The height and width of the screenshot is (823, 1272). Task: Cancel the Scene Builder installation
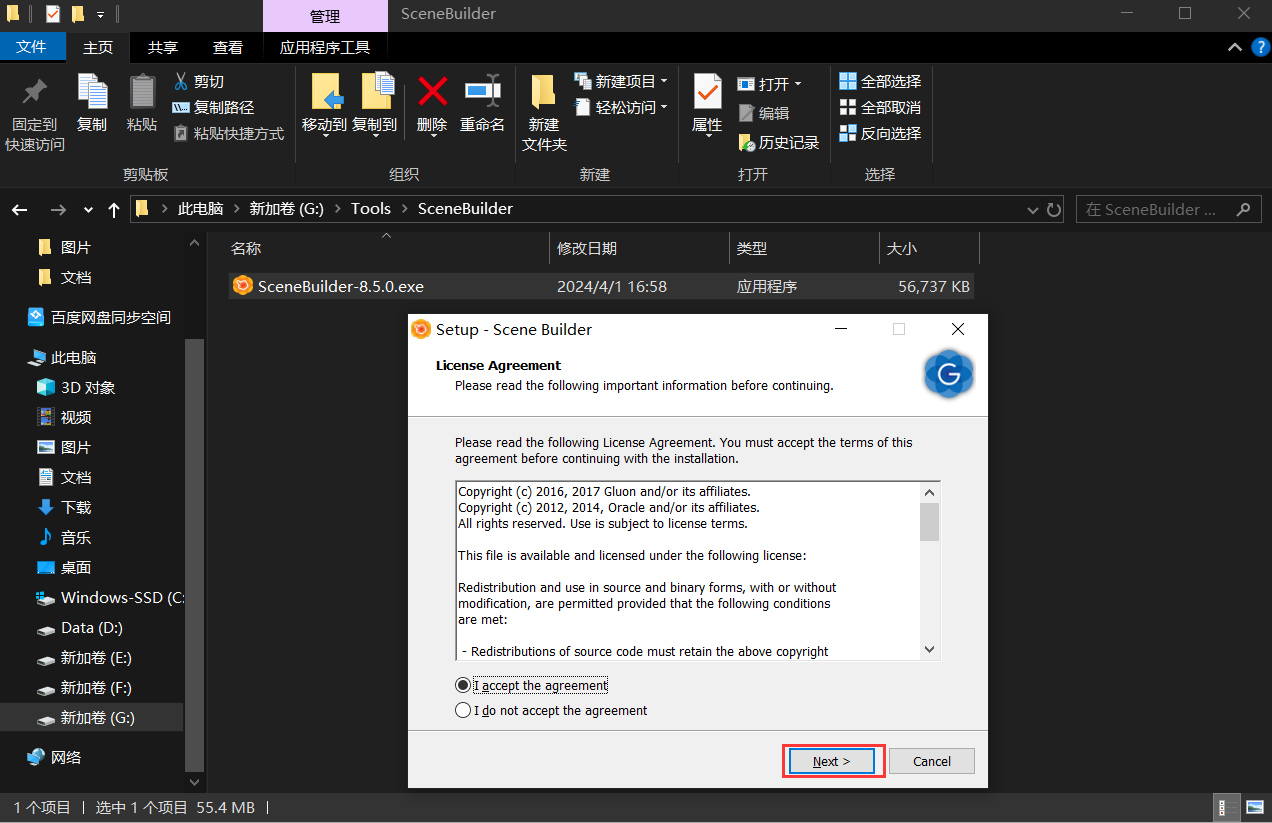[x=931, y=760]
